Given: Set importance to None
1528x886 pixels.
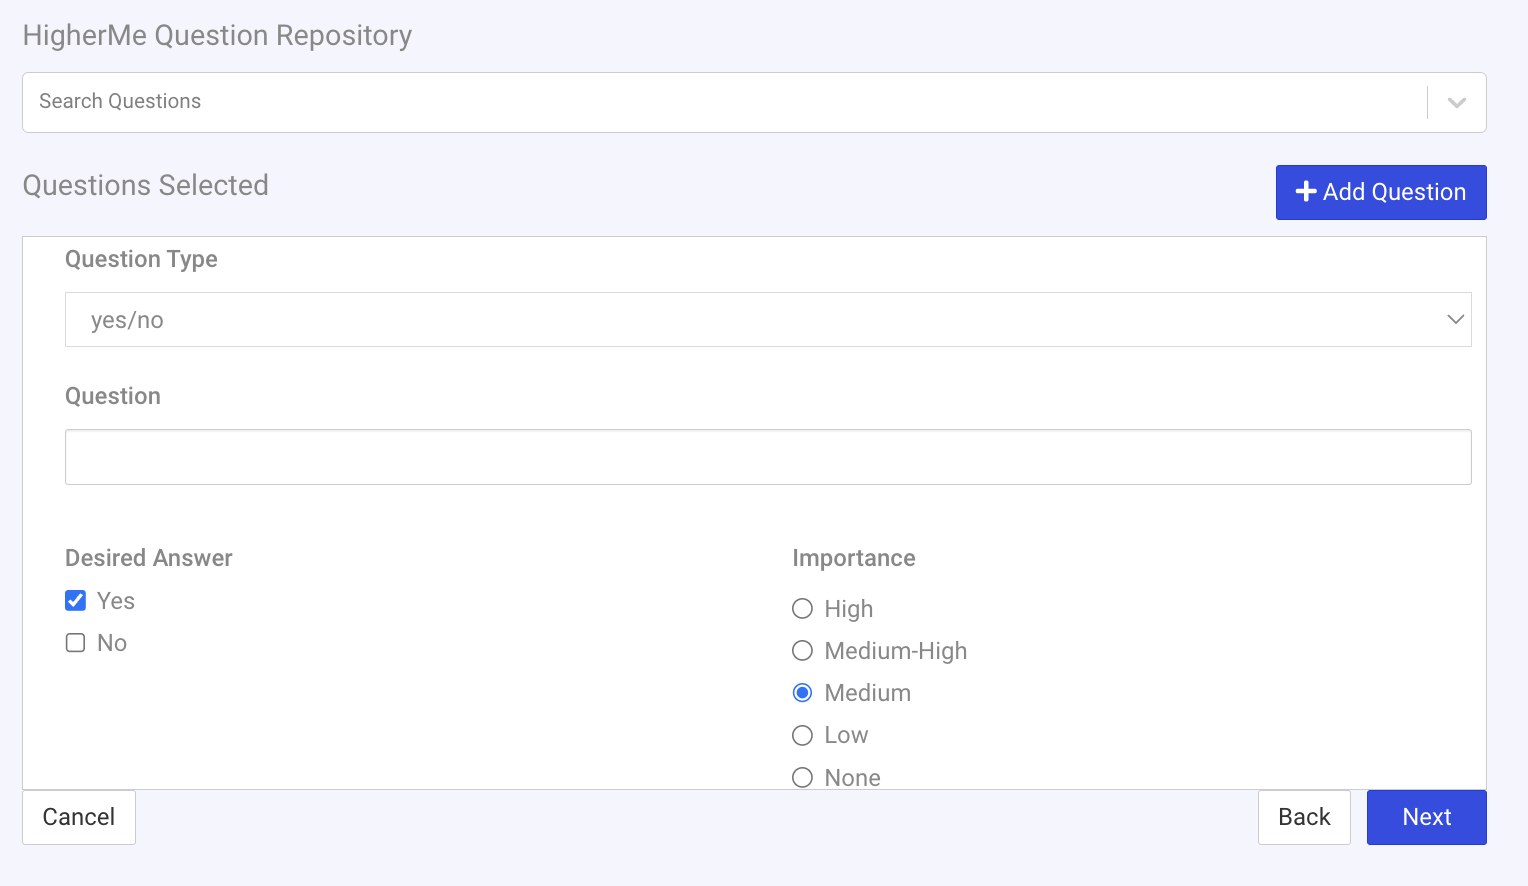Looking at the screenshot, I should tap(802, 777).
